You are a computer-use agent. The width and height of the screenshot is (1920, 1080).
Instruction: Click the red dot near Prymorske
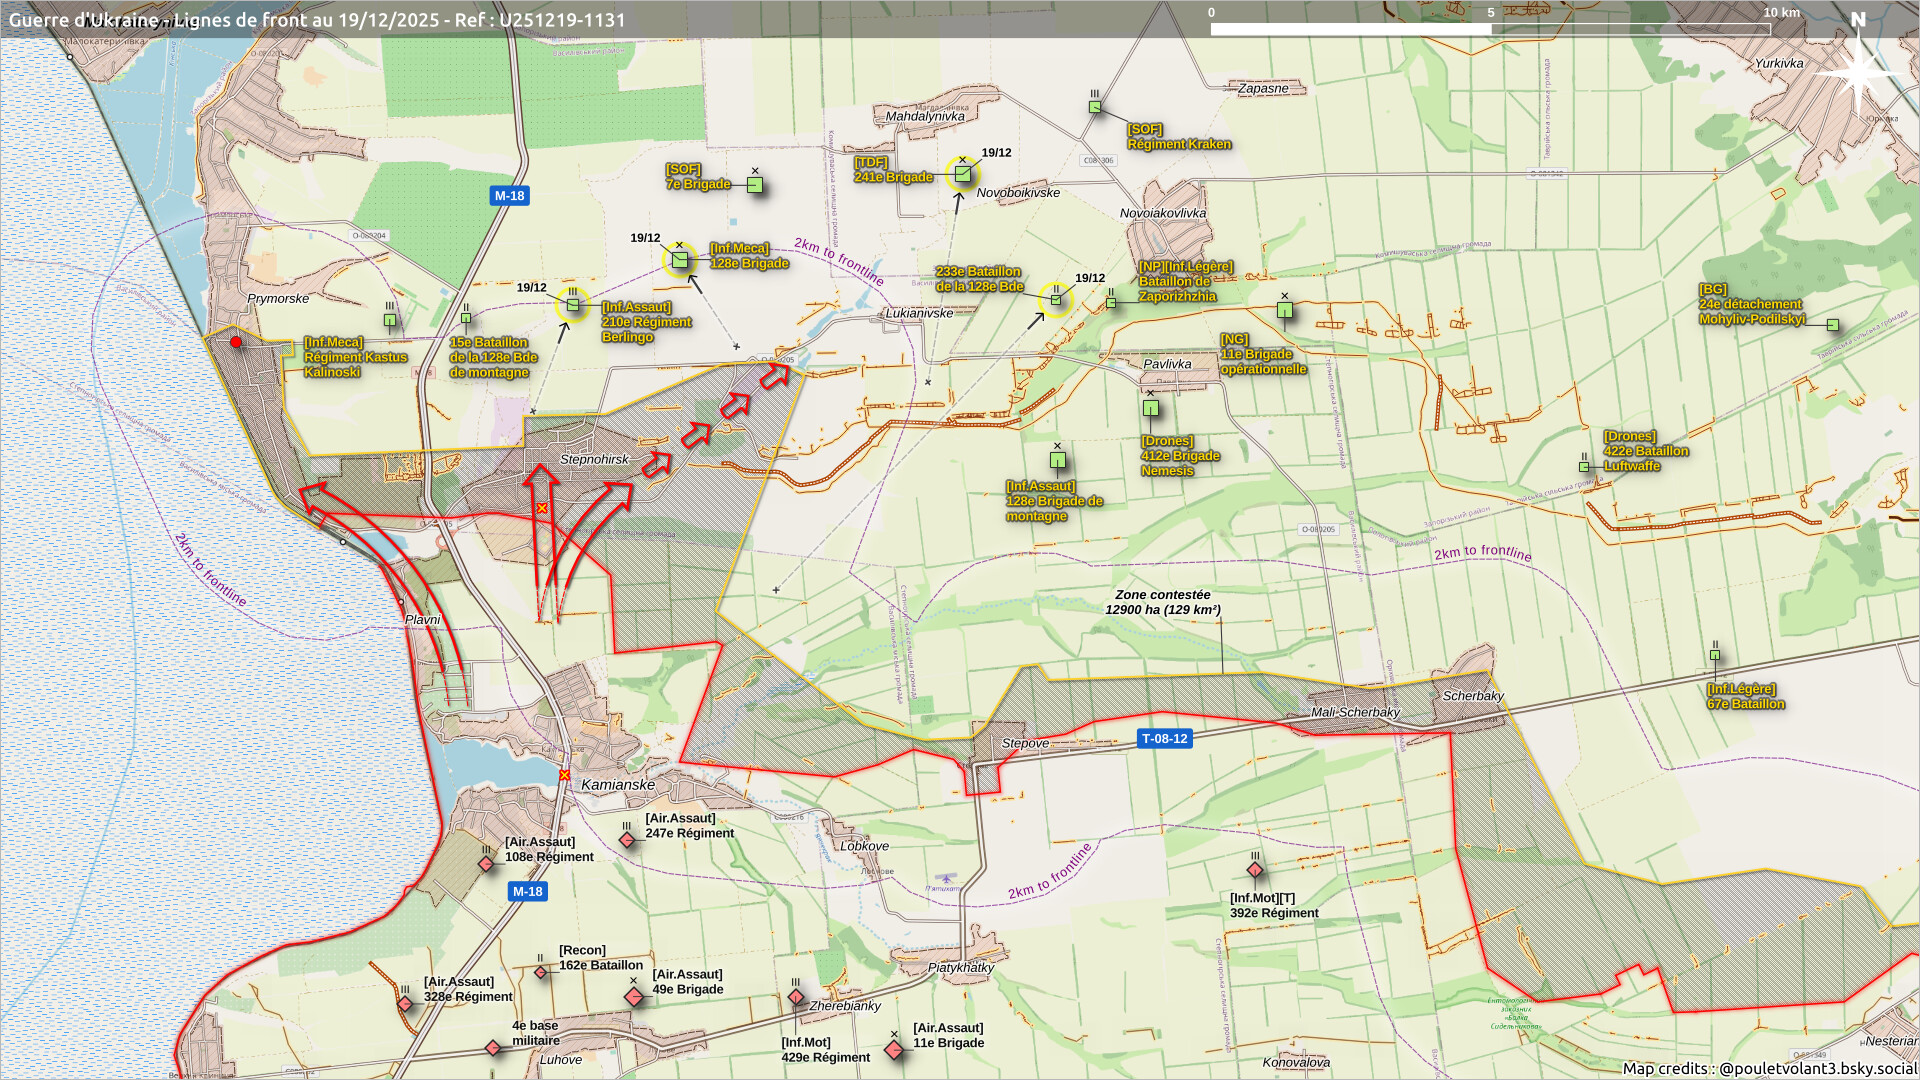pos(236,342)
